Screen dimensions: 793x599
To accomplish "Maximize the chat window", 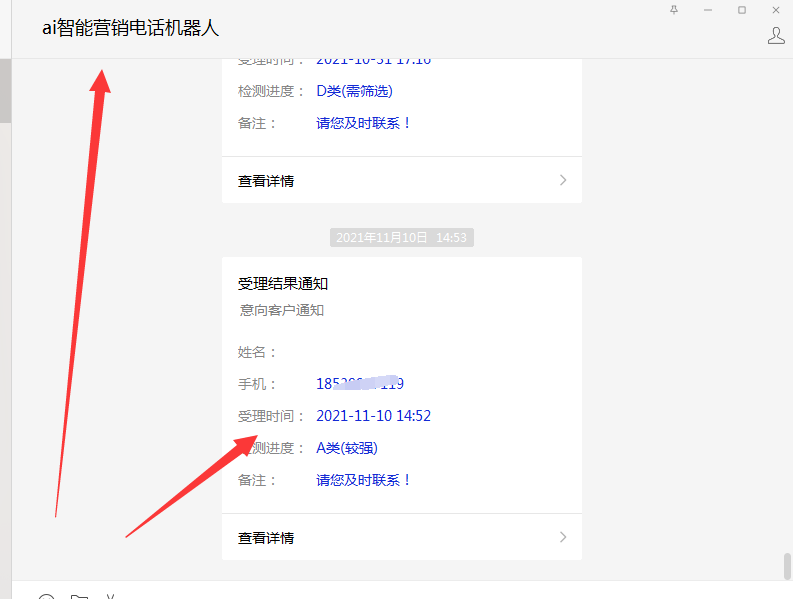I will 741,10.
